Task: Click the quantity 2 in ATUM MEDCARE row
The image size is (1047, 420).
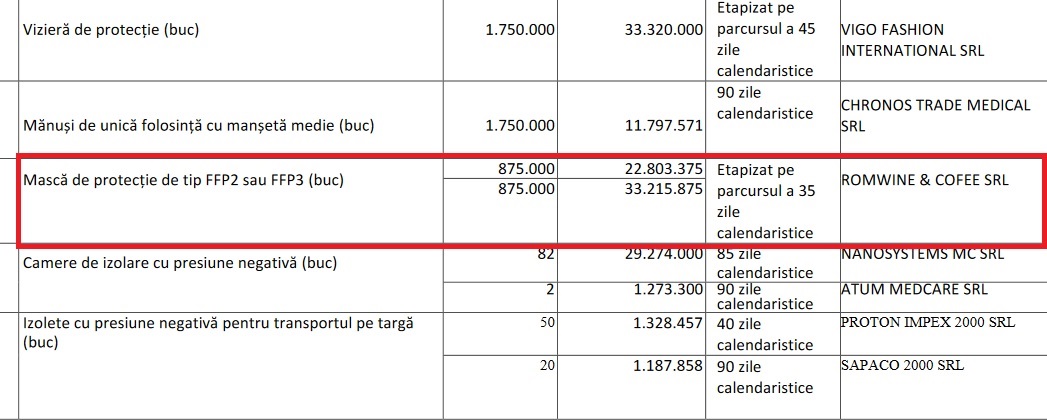Action: click(551, 290)
